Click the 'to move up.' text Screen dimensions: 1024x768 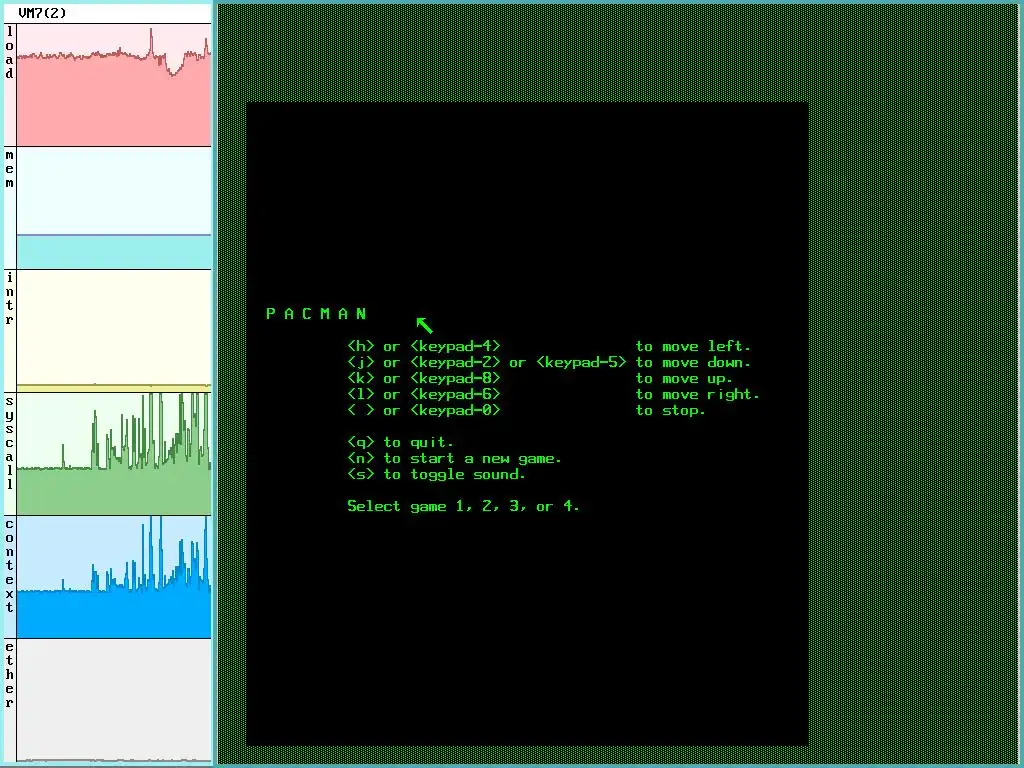(x=684, y=379)
